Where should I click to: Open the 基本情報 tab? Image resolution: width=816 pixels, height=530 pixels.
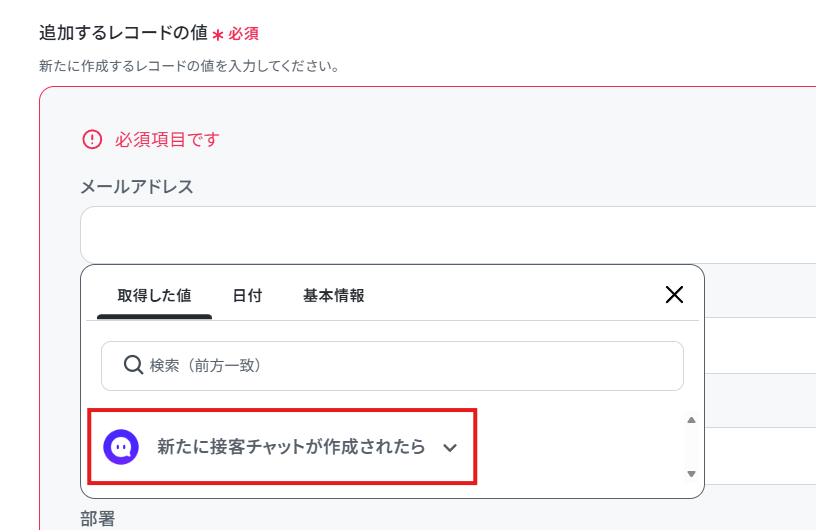click(334, 296)
